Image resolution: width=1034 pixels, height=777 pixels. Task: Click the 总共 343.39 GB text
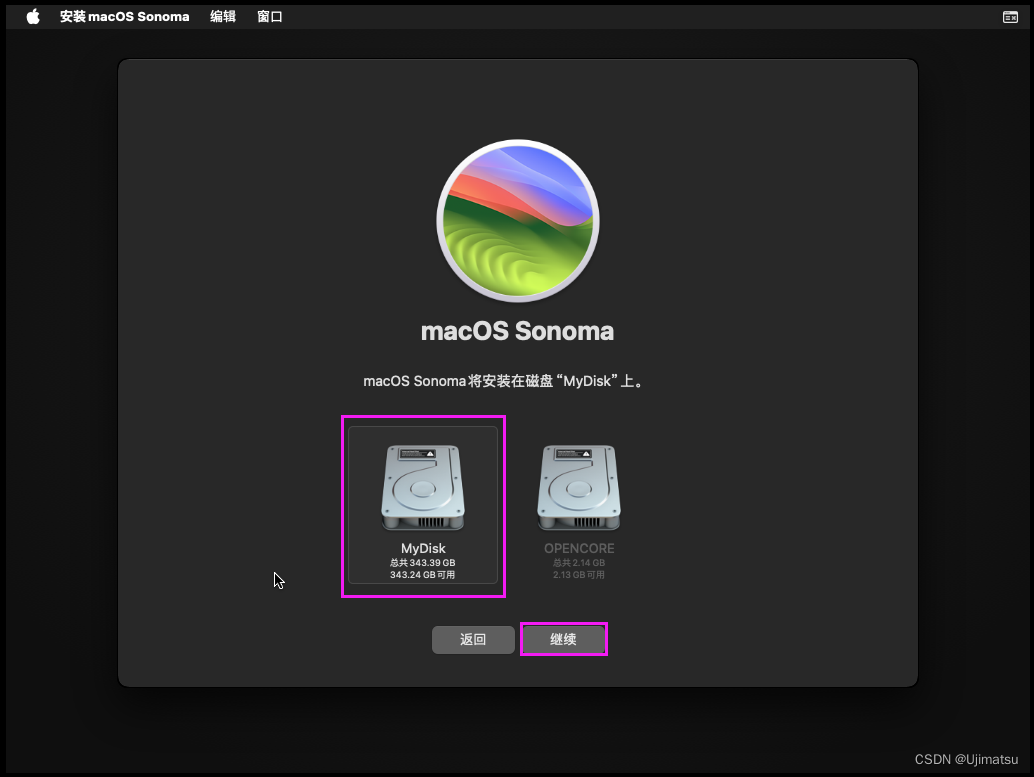(x=423, y=563)
